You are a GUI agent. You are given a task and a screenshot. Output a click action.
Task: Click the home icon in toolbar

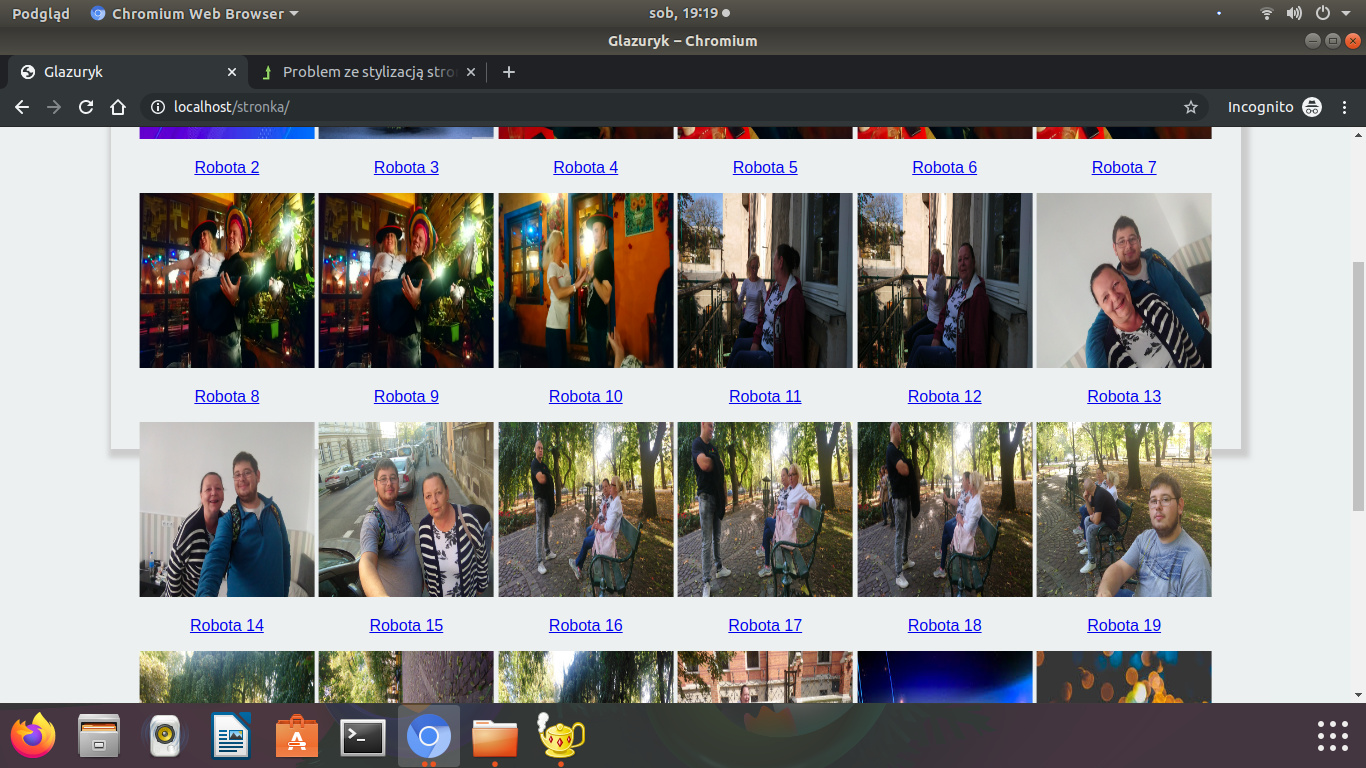(x=118, y=107)
